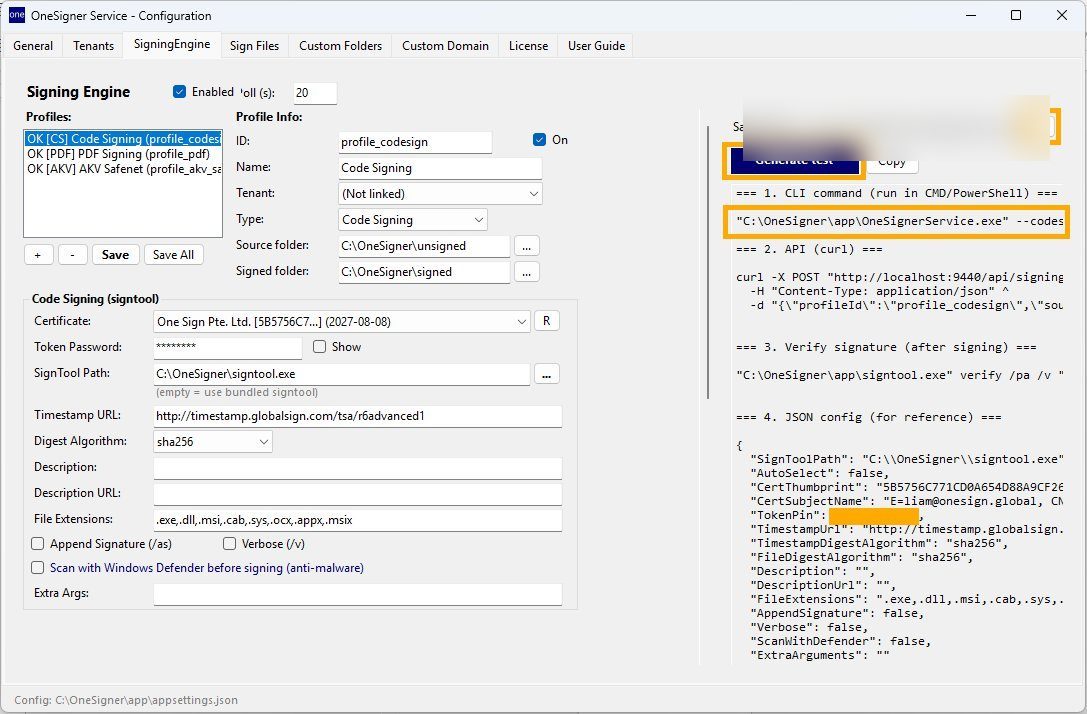Select the Code Signing profile in list

pyautogui.click(x=123, y=139)
